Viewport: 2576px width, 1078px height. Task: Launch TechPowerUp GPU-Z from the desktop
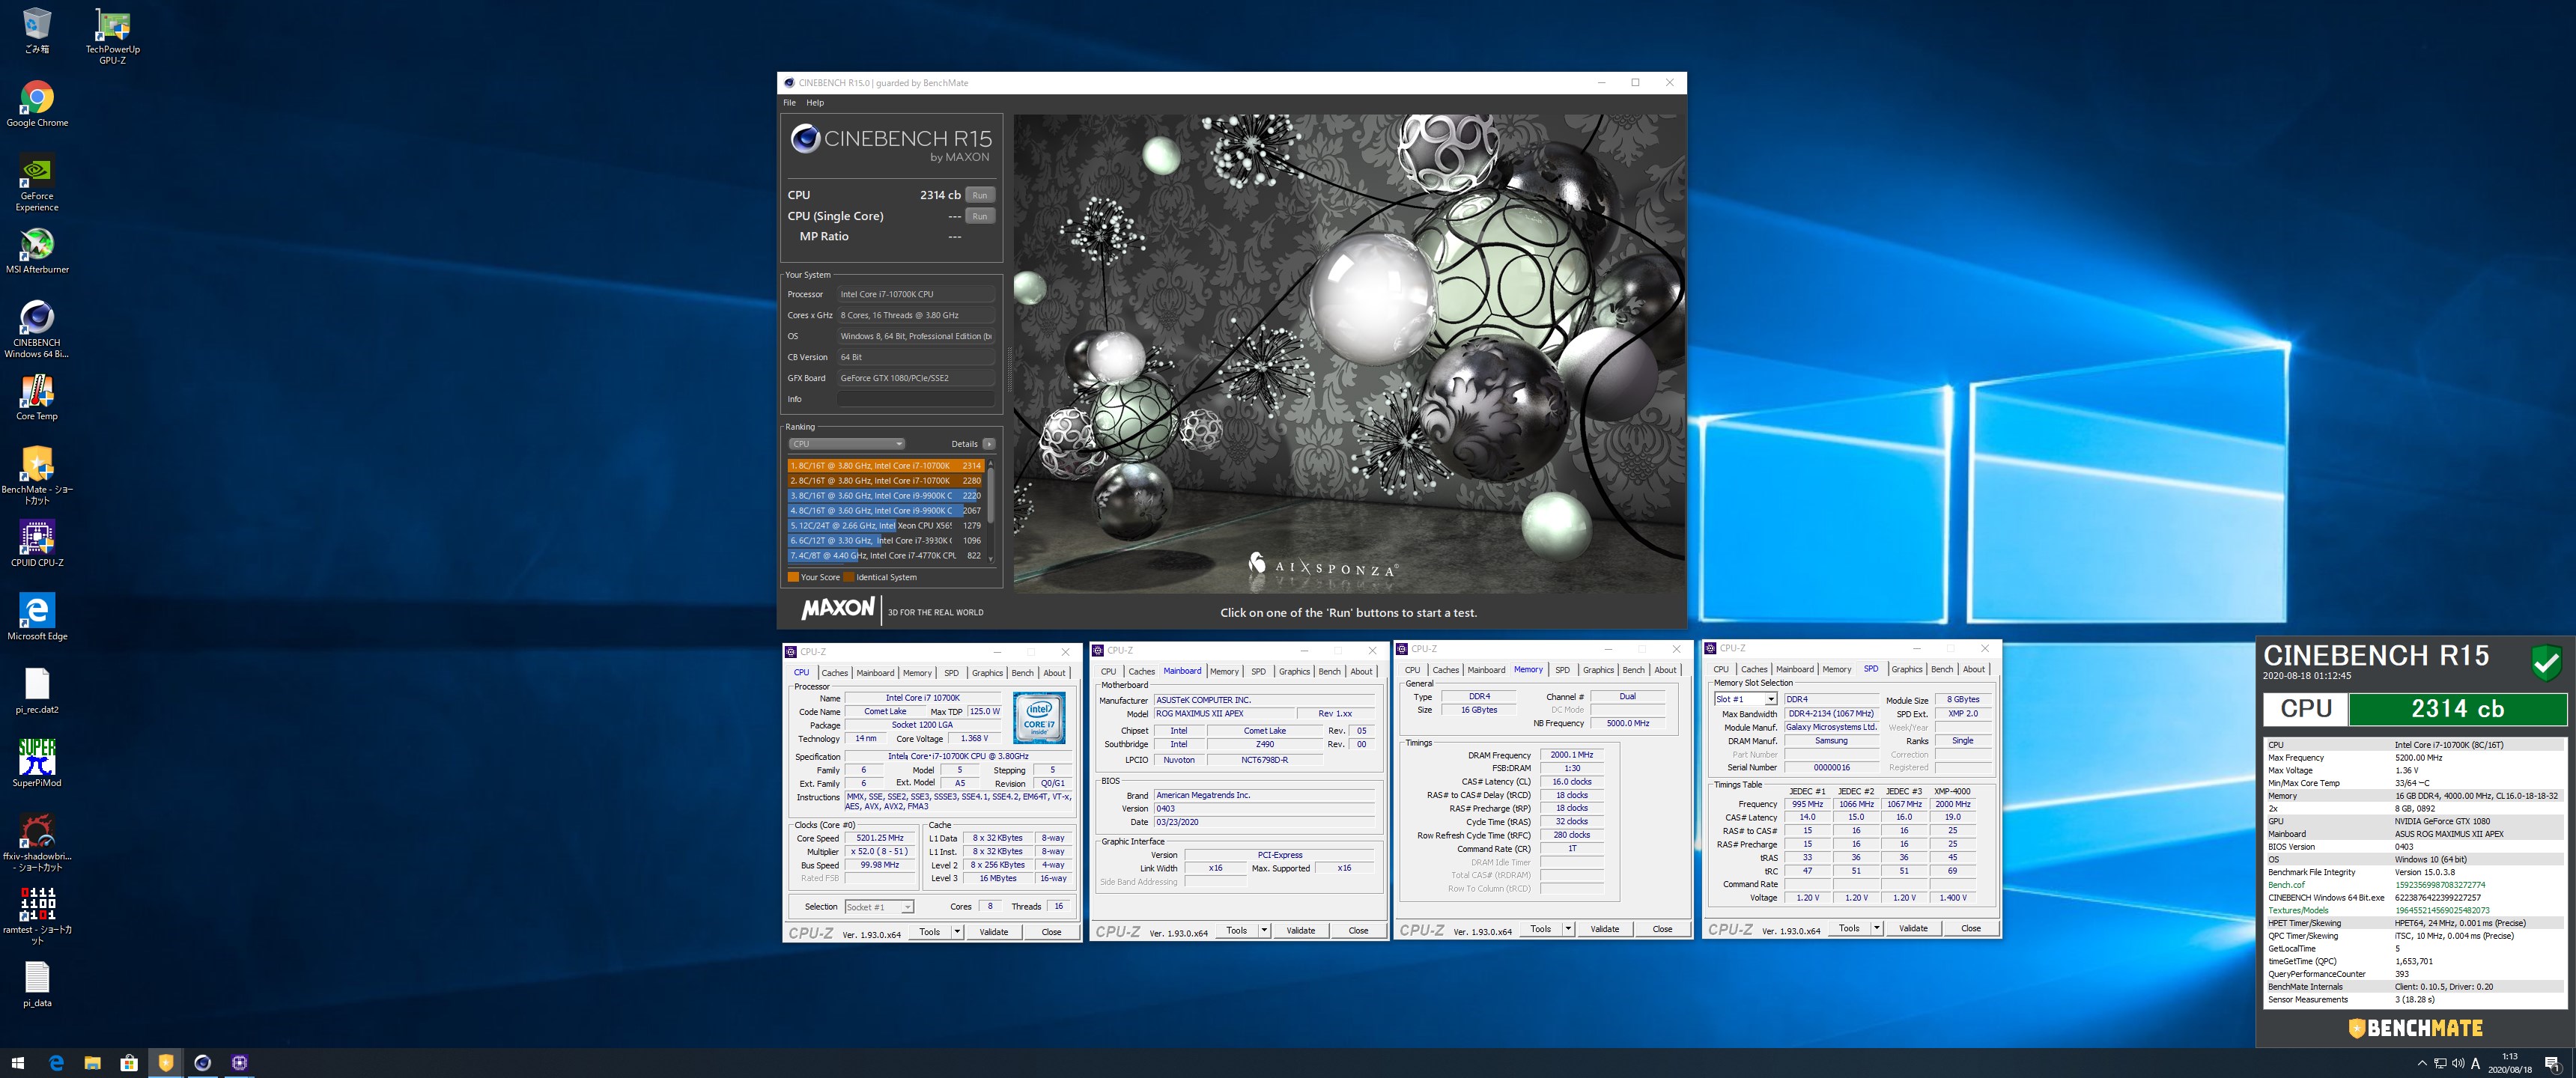[112, 35]
